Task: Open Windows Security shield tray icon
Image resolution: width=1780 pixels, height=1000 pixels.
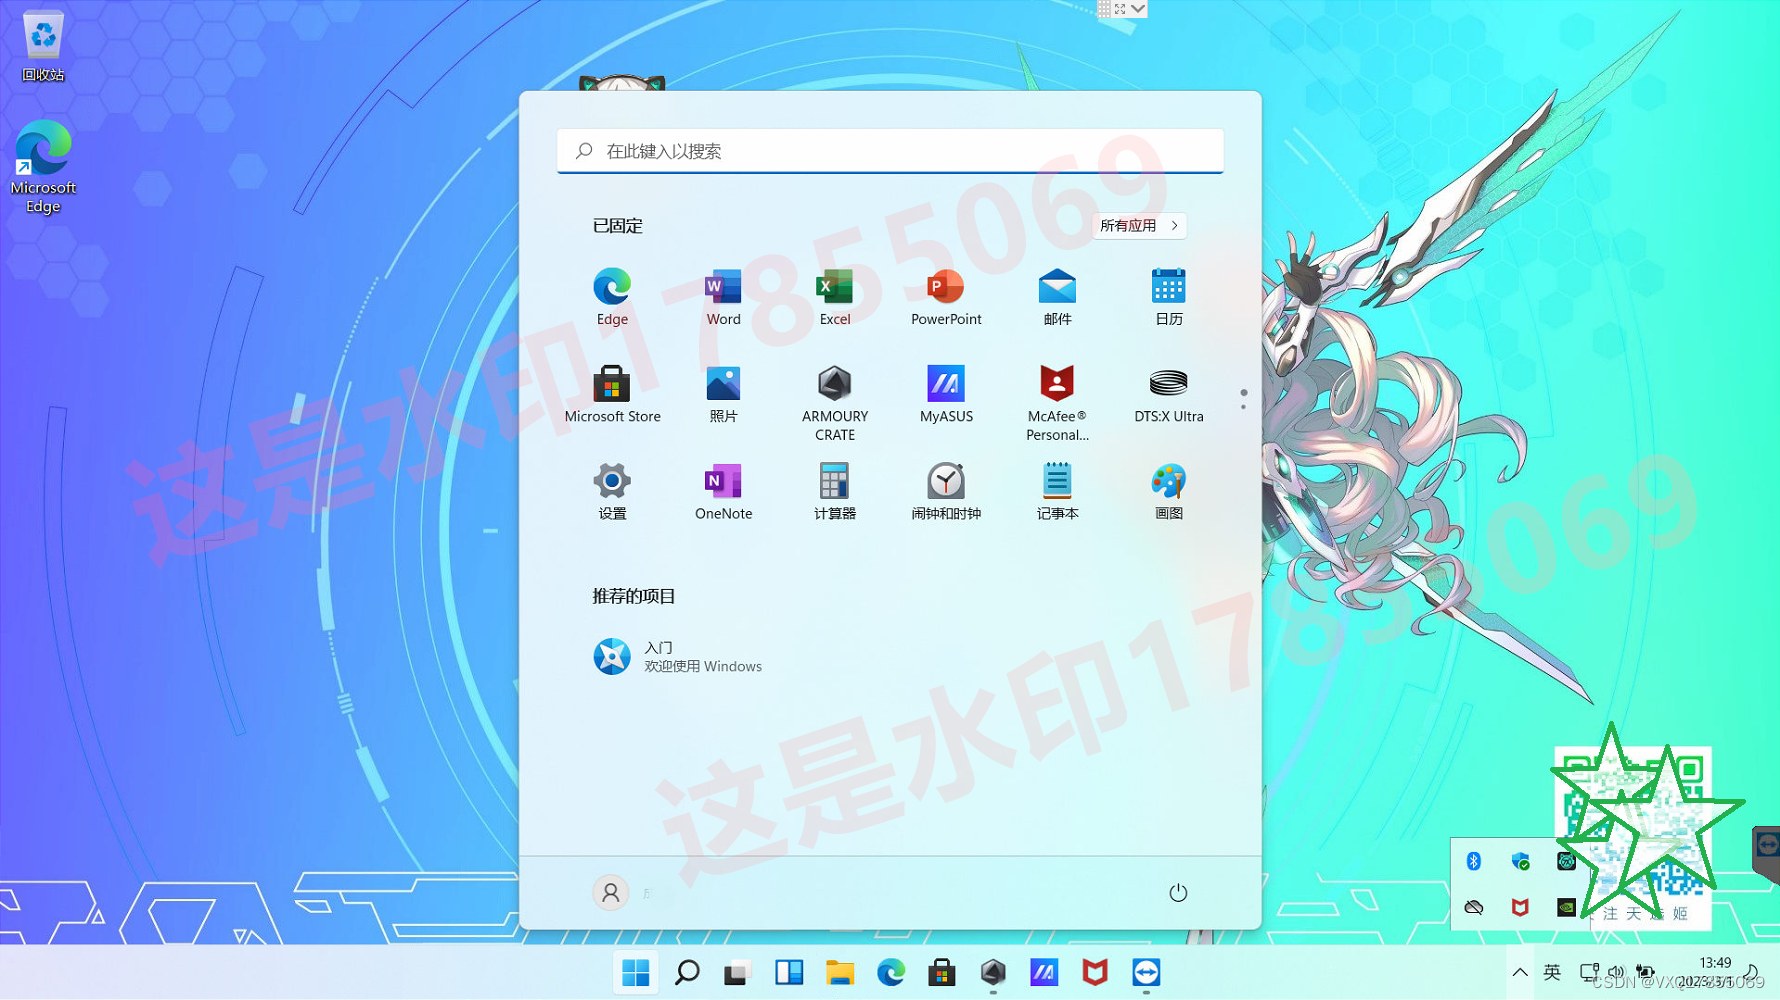Action: (1520, 861)
